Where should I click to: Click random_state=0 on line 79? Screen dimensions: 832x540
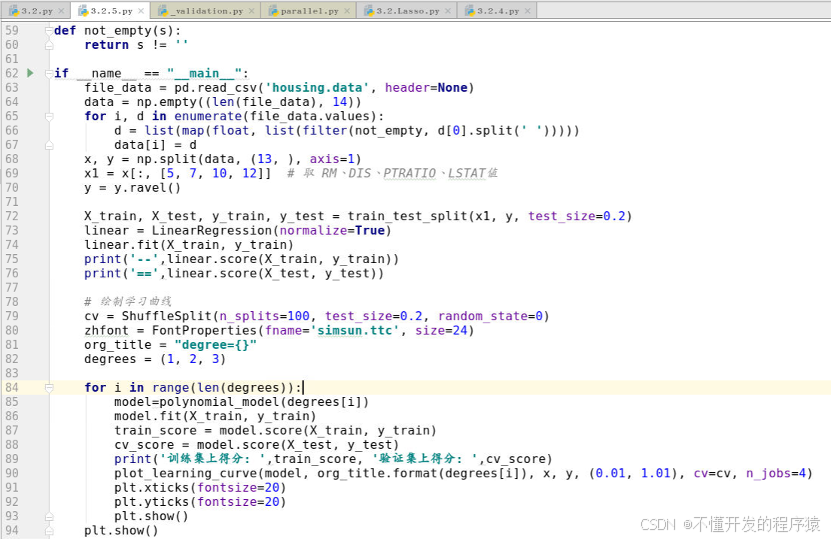[490, 316]
